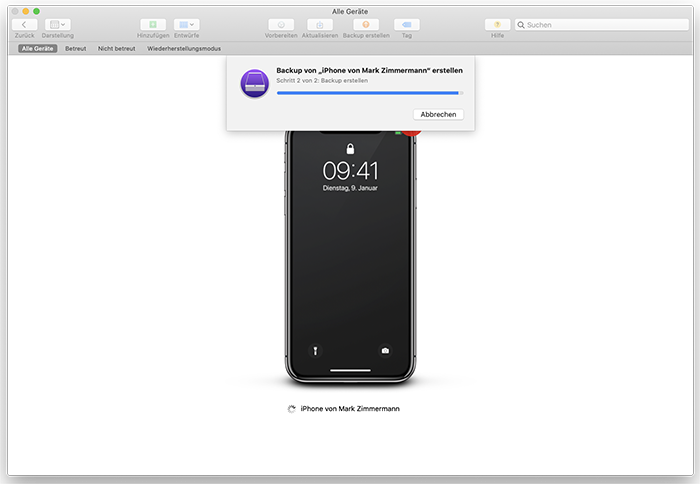
Task: Click the green fullscreen window button
Action: click(x=36, y=11)
